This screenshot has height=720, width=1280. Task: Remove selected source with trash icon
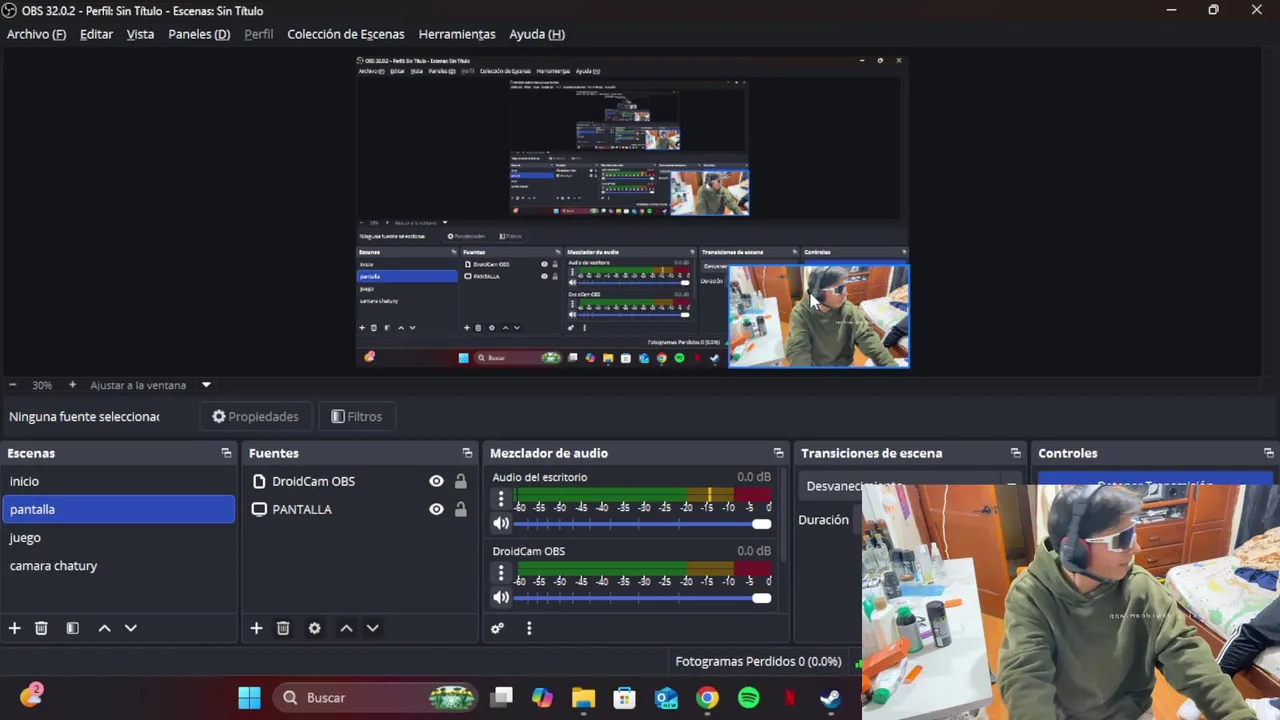click(x=283, y=628)
